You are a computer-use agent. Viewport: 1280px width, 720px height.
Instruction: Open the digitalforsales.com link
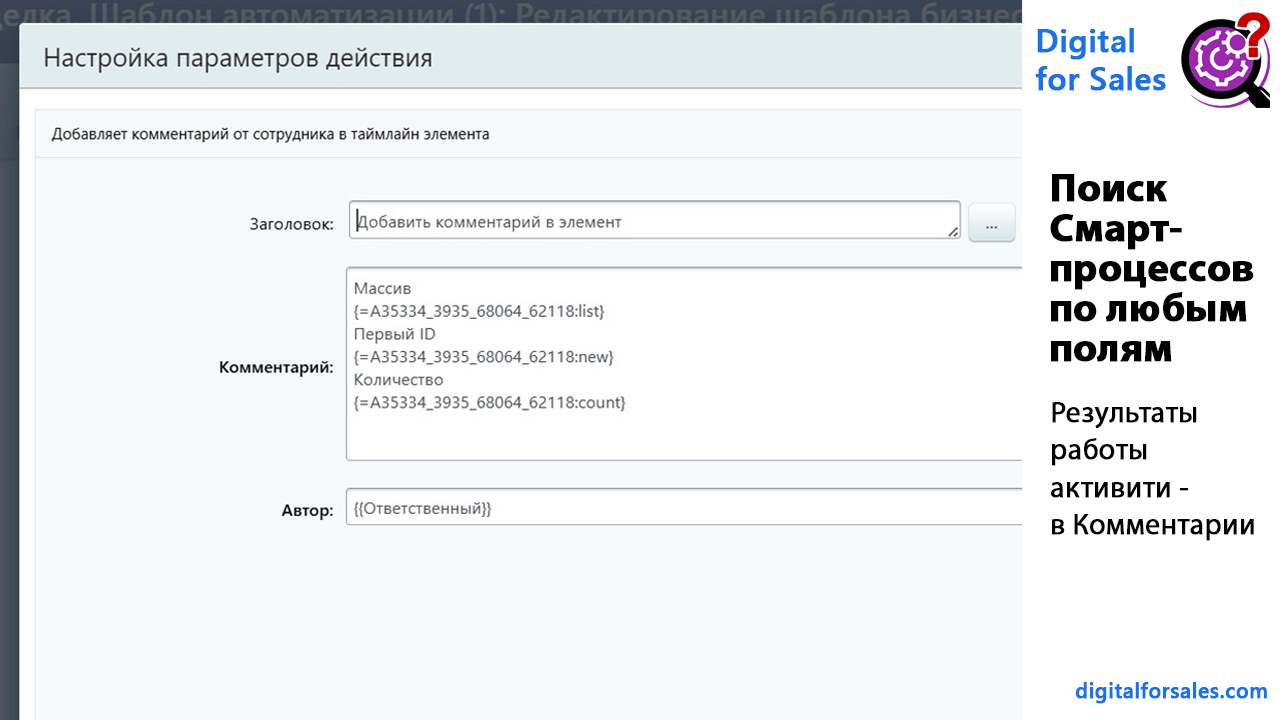pyautogui.click(x=1171, y=691)
